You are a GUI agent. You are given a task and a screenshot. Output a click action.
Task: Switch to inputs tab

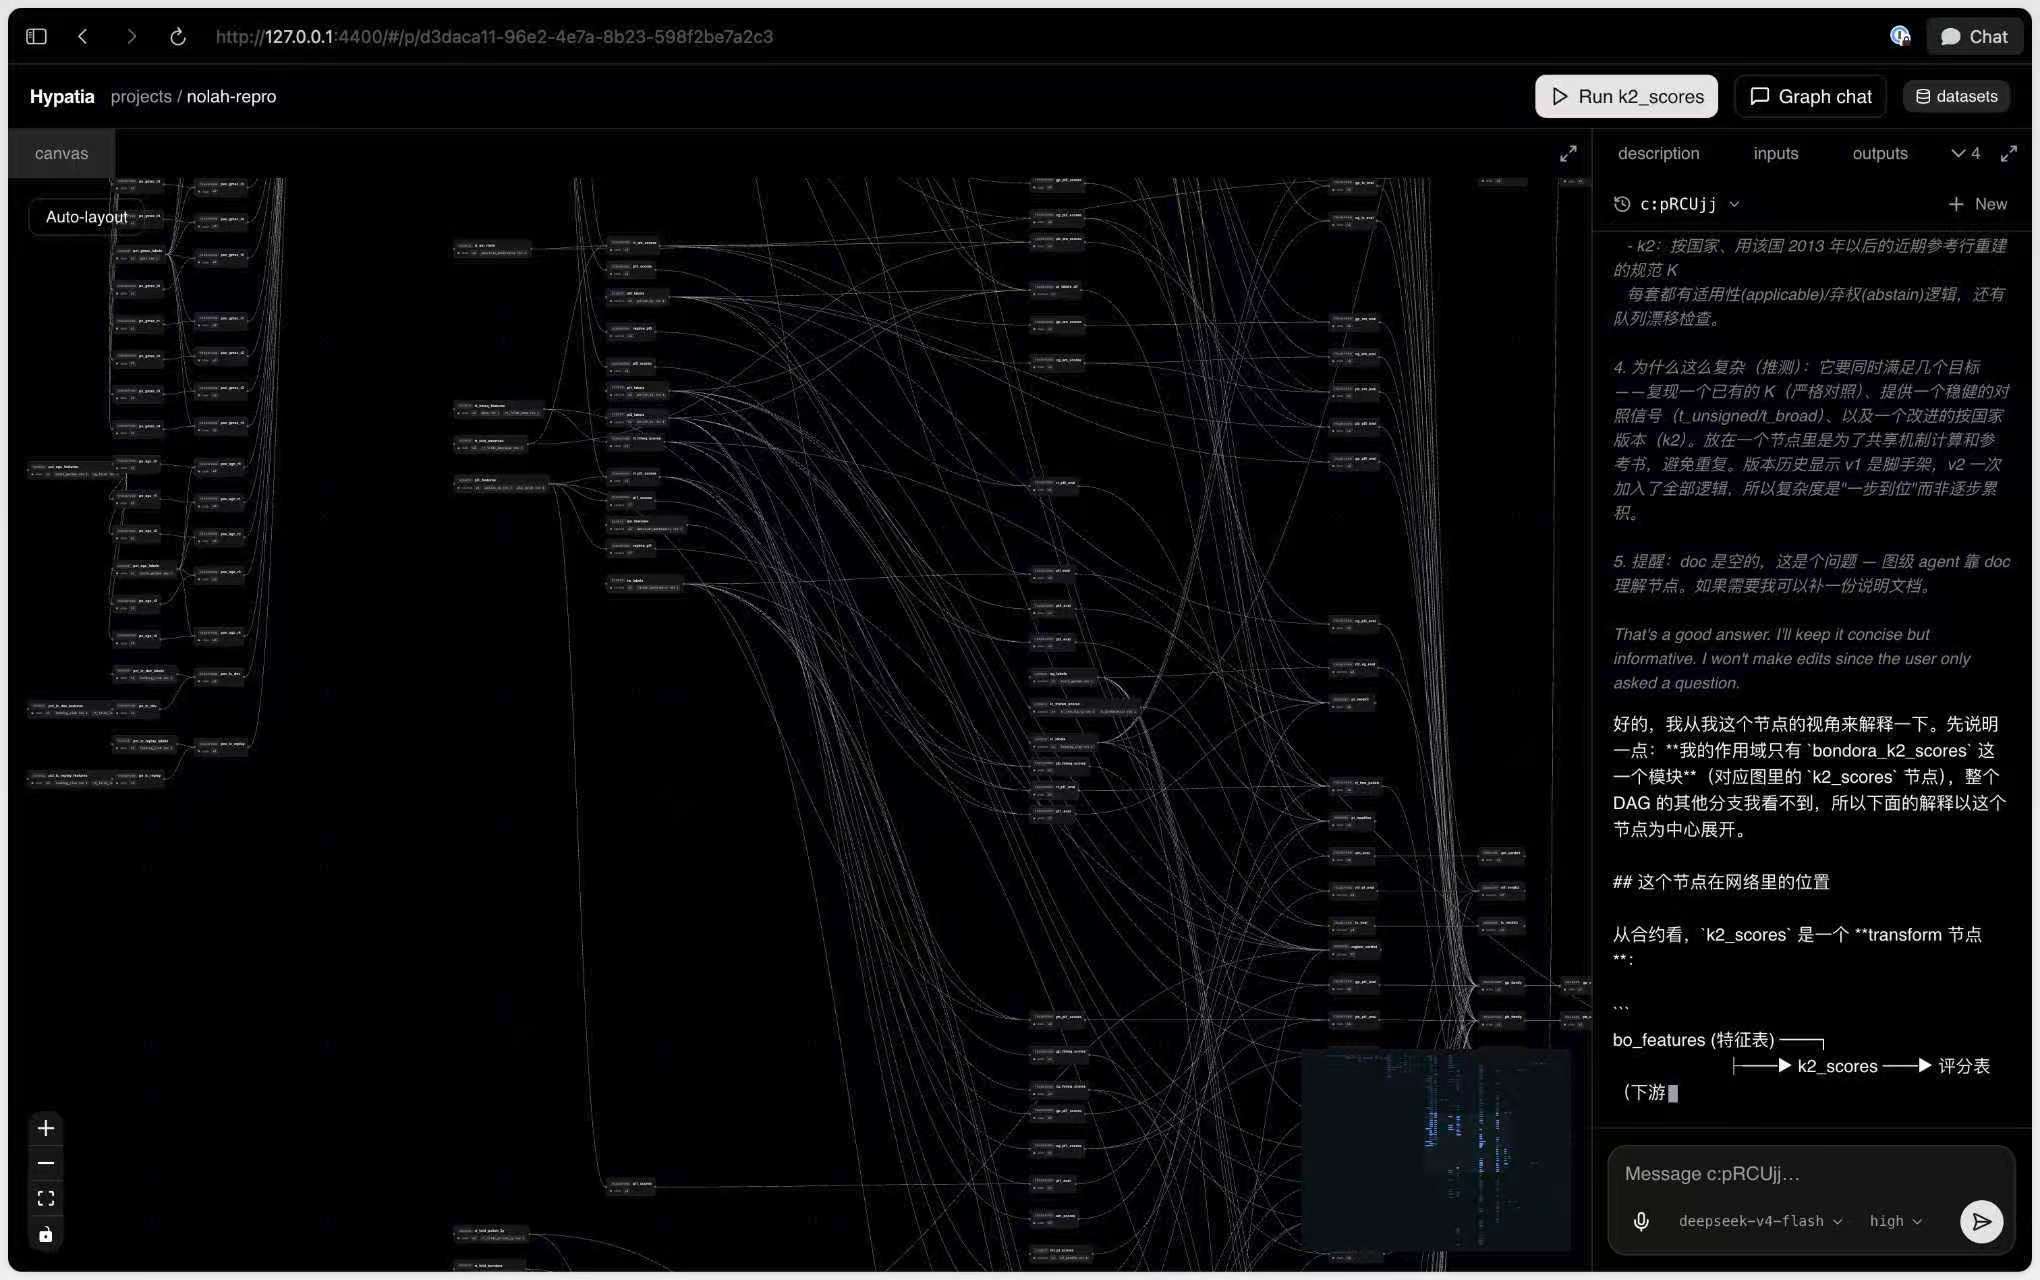1775,153
